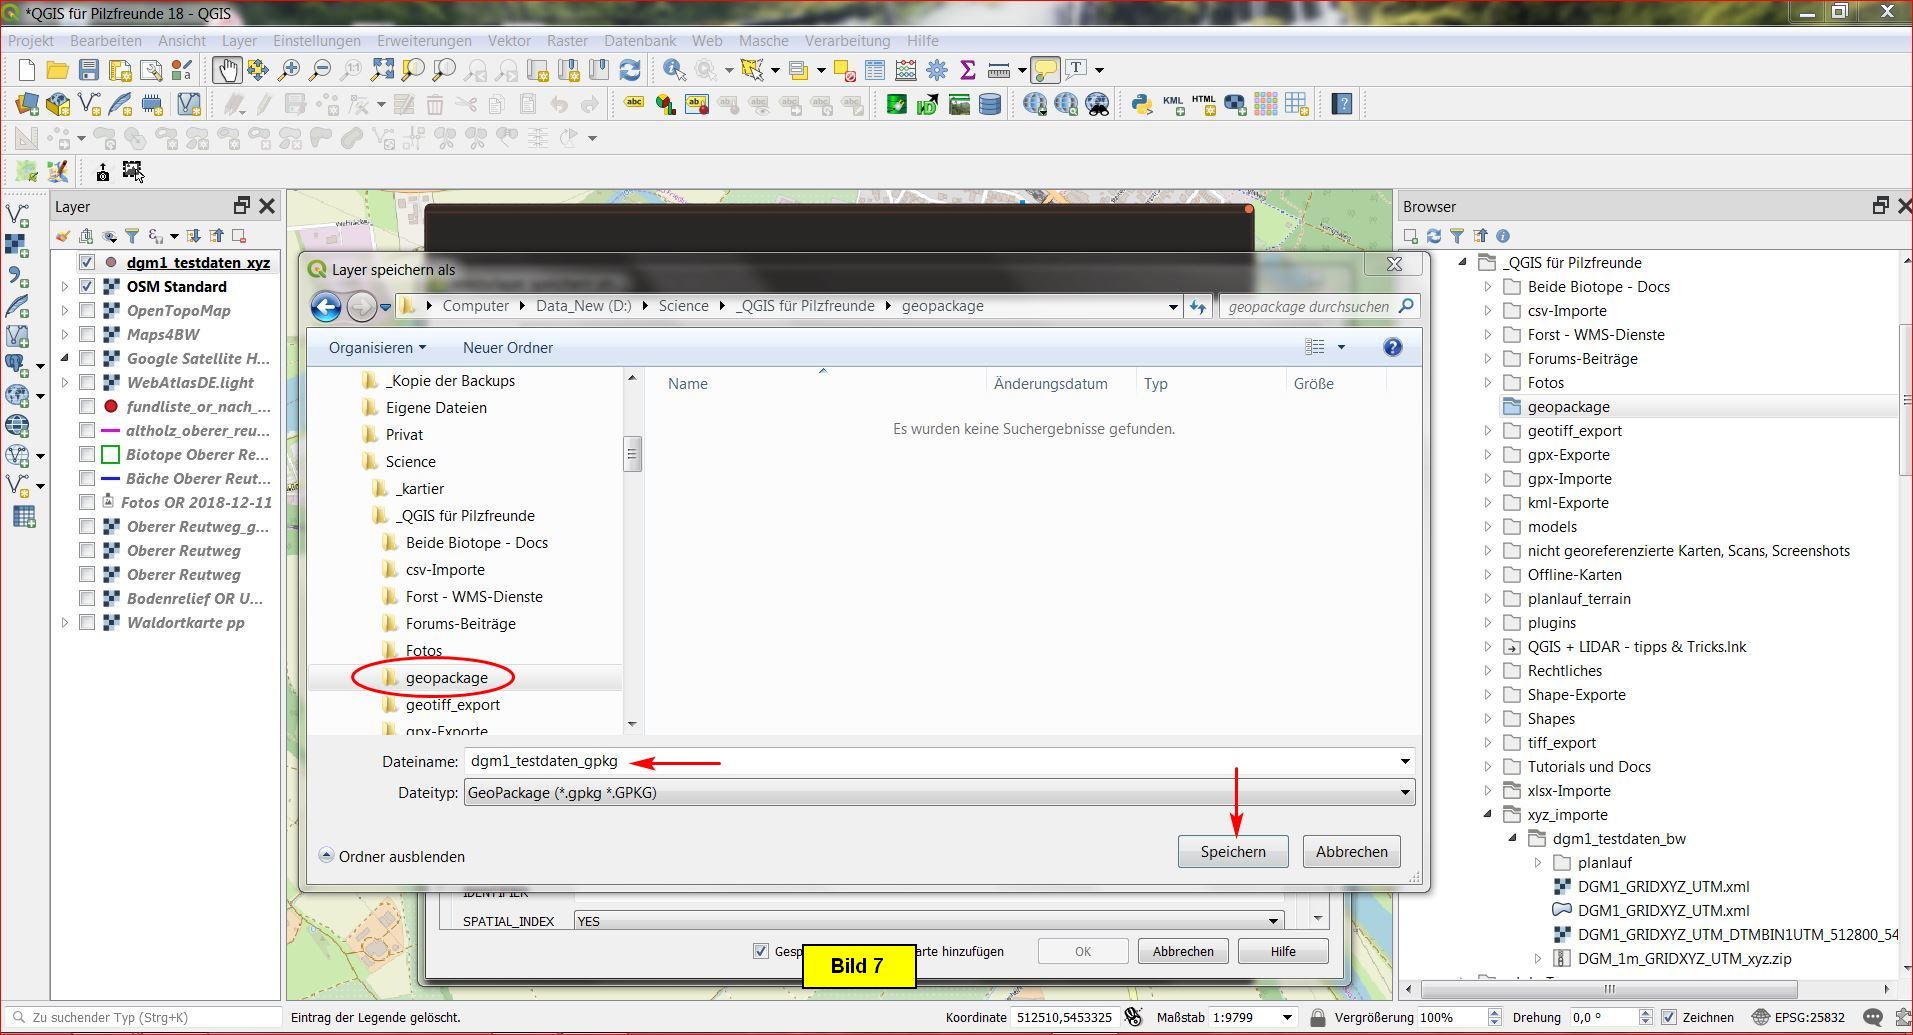Image resolution: width=1913 pixels, height=1035 pixels.
Task: Click the measure line ruler tool
Action: 997,70
